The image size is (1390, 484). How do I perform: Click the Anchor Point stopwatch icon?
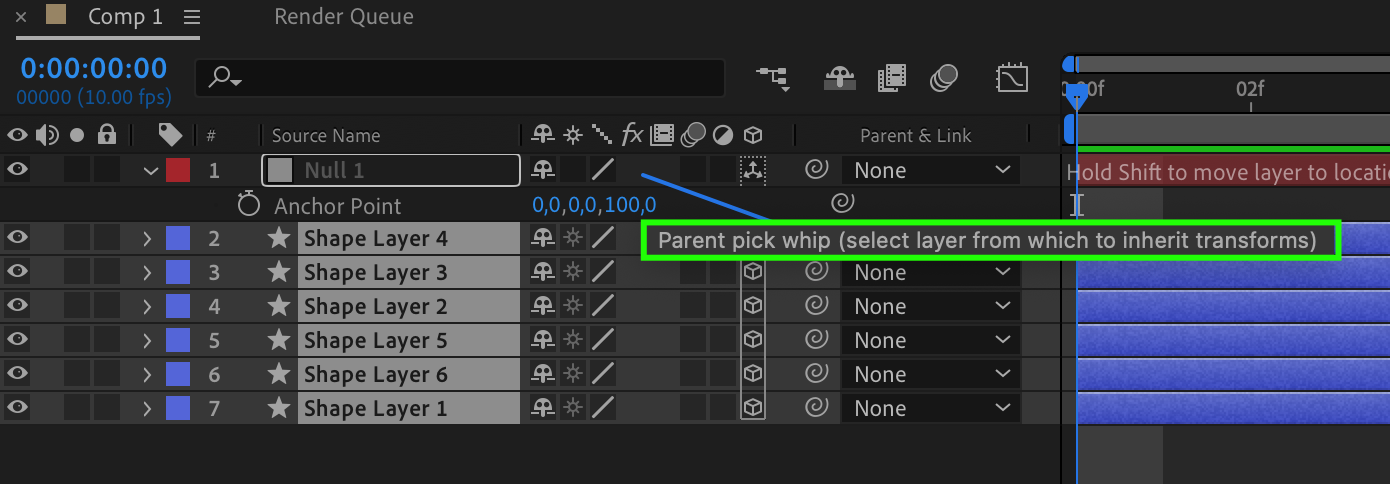248,205
